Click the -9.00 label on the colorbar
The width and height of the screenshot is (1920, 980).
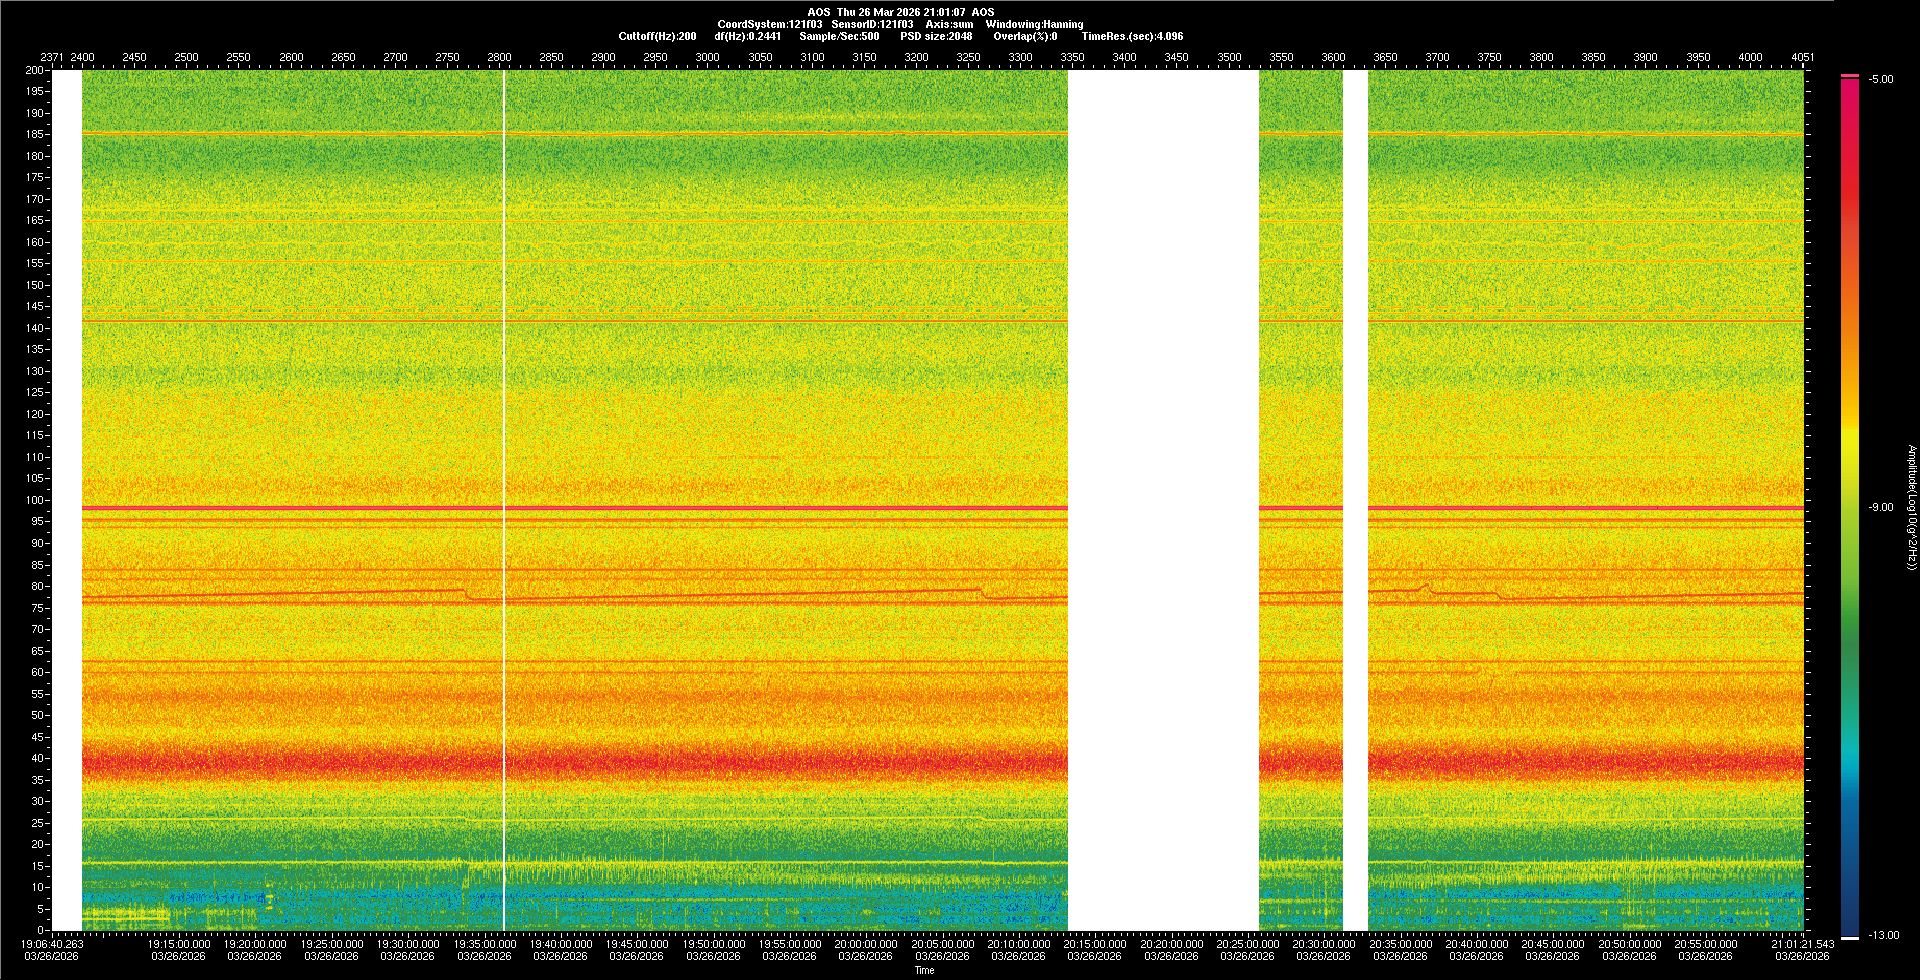(1881, 508)
